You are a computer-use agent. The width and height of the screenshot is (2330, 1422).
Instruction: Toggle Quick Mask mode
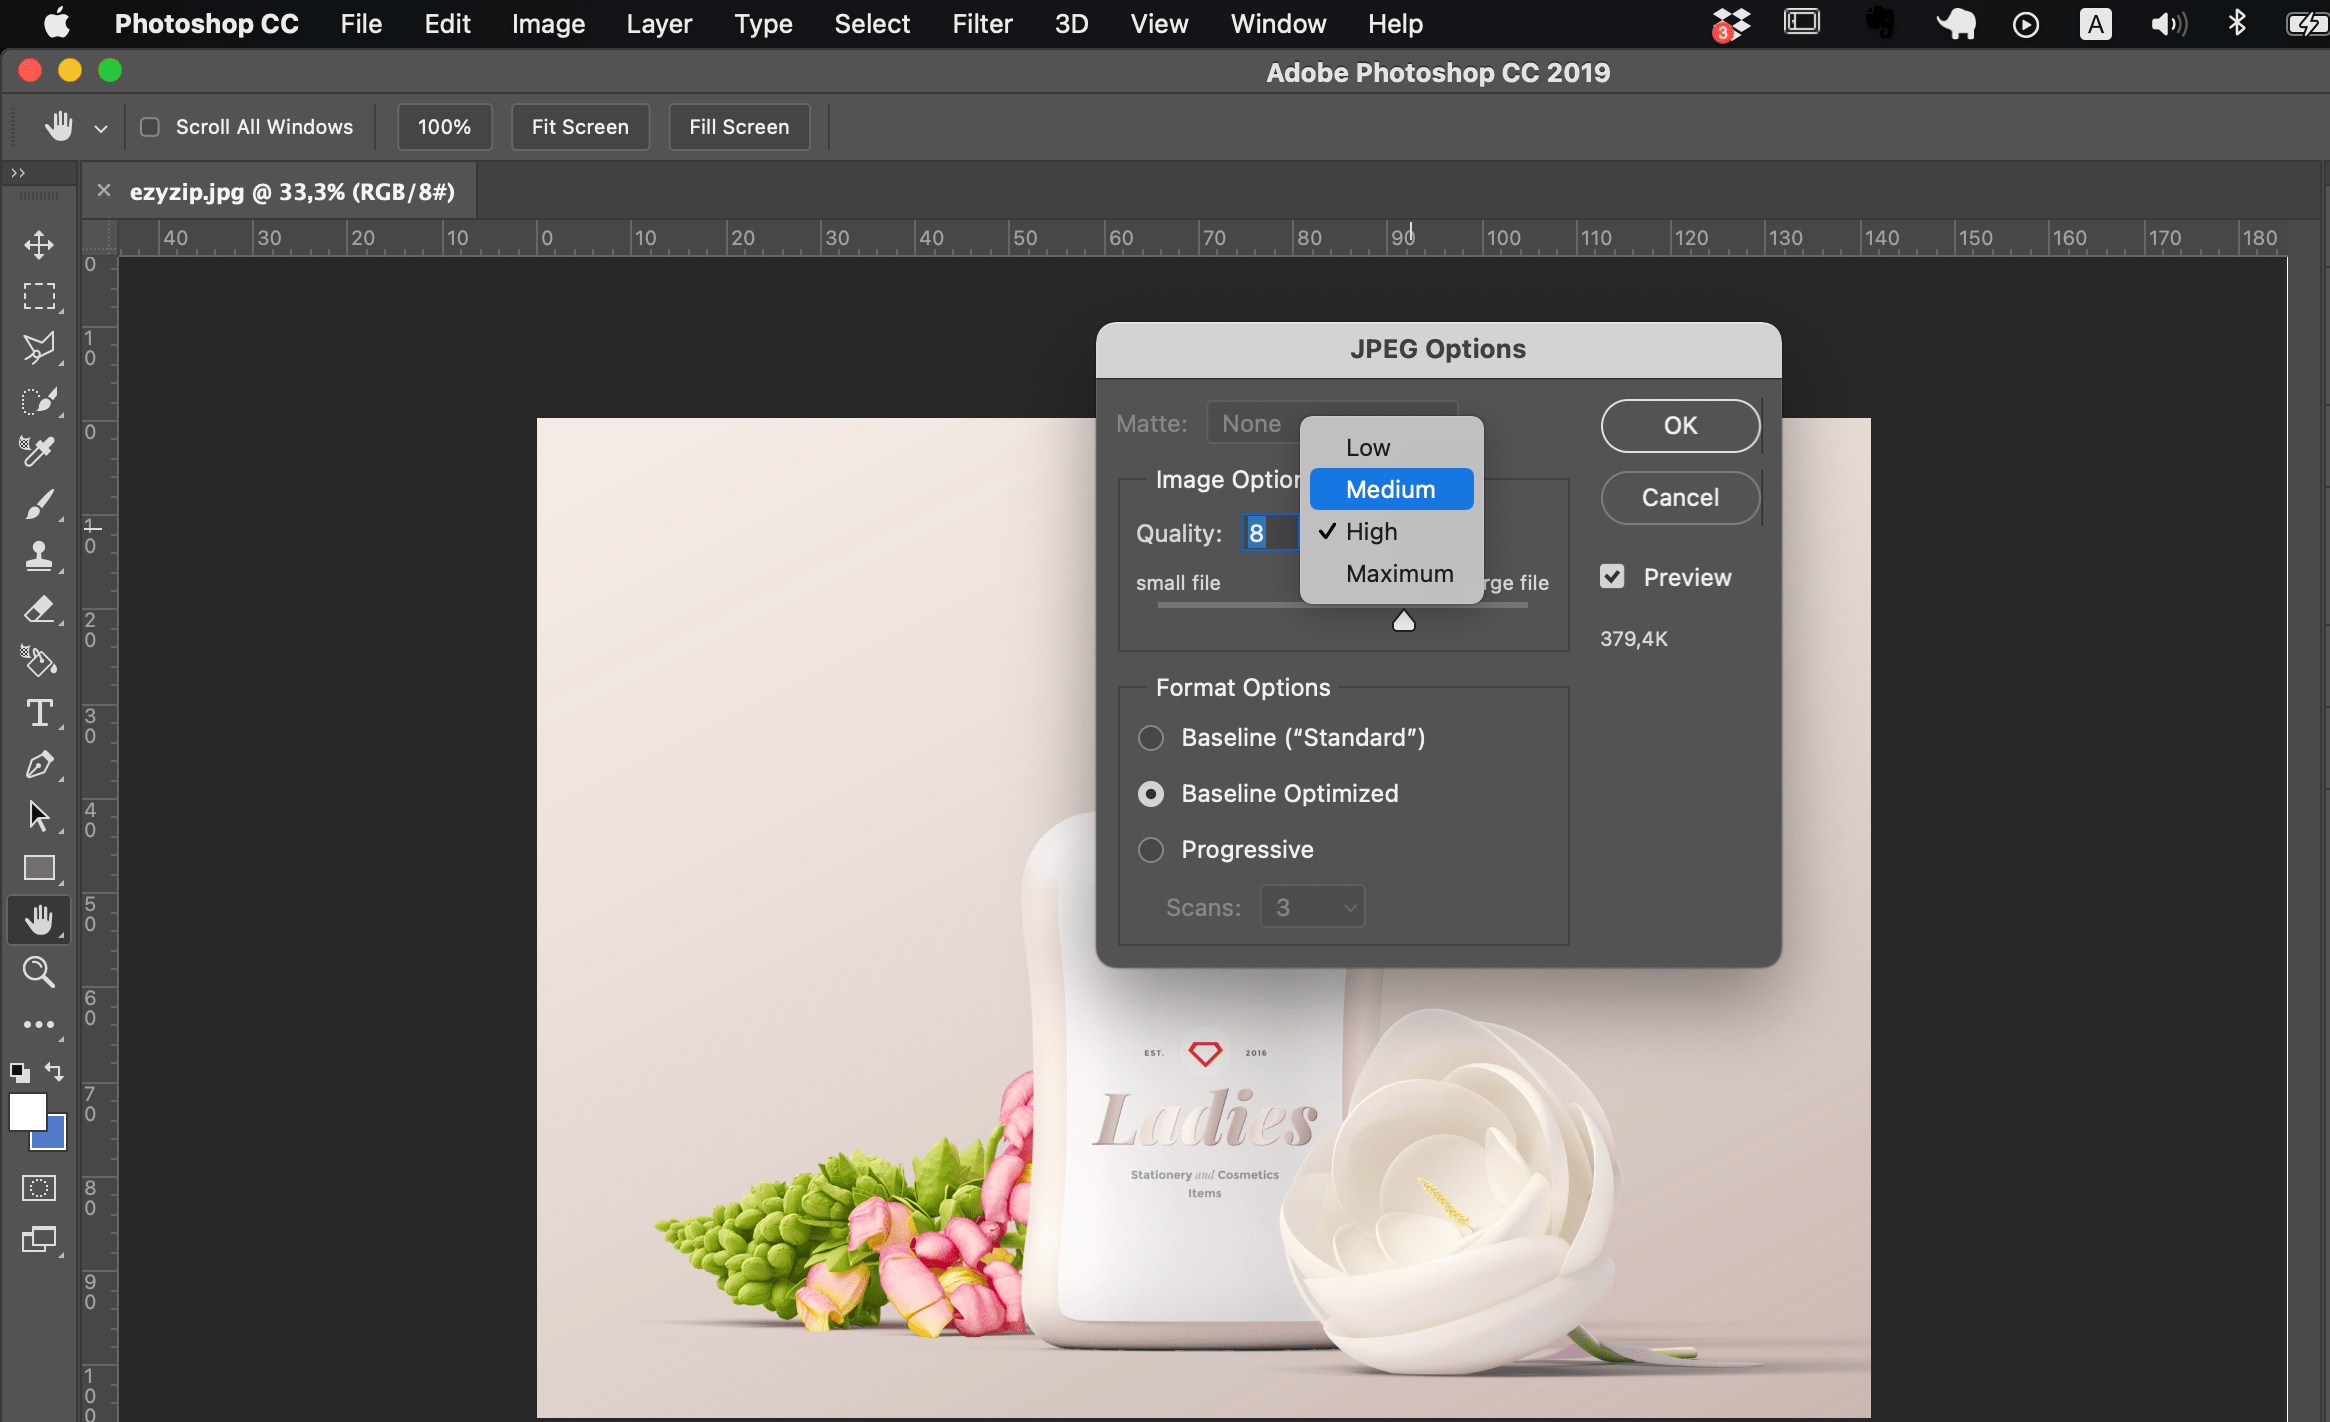(x=39, y=1188)
